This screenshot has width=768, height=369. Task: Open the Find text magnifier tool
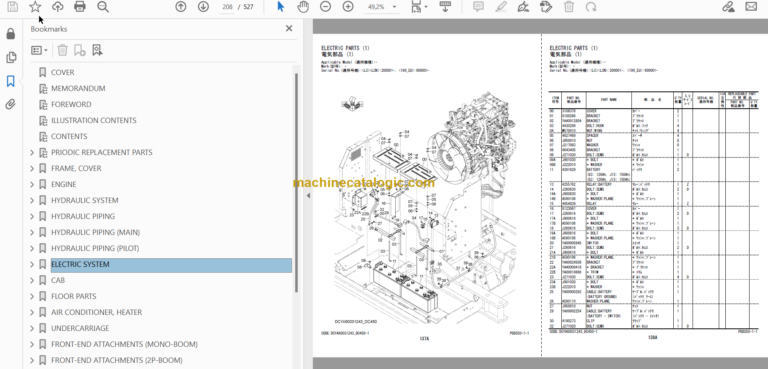[103, 7]
